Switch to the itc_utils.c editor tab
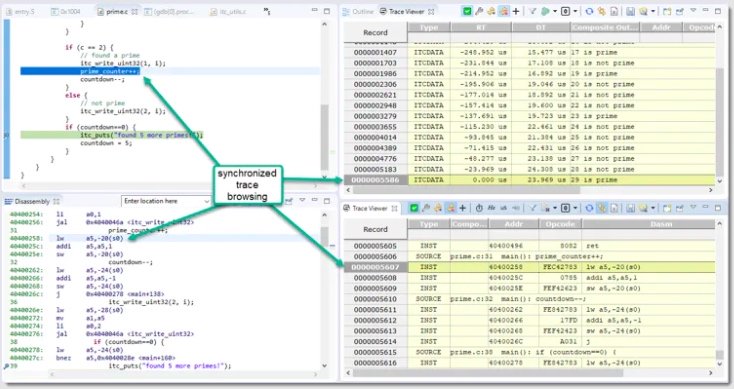This screenshot has height=389, width=734. click(x=228, y=11)
